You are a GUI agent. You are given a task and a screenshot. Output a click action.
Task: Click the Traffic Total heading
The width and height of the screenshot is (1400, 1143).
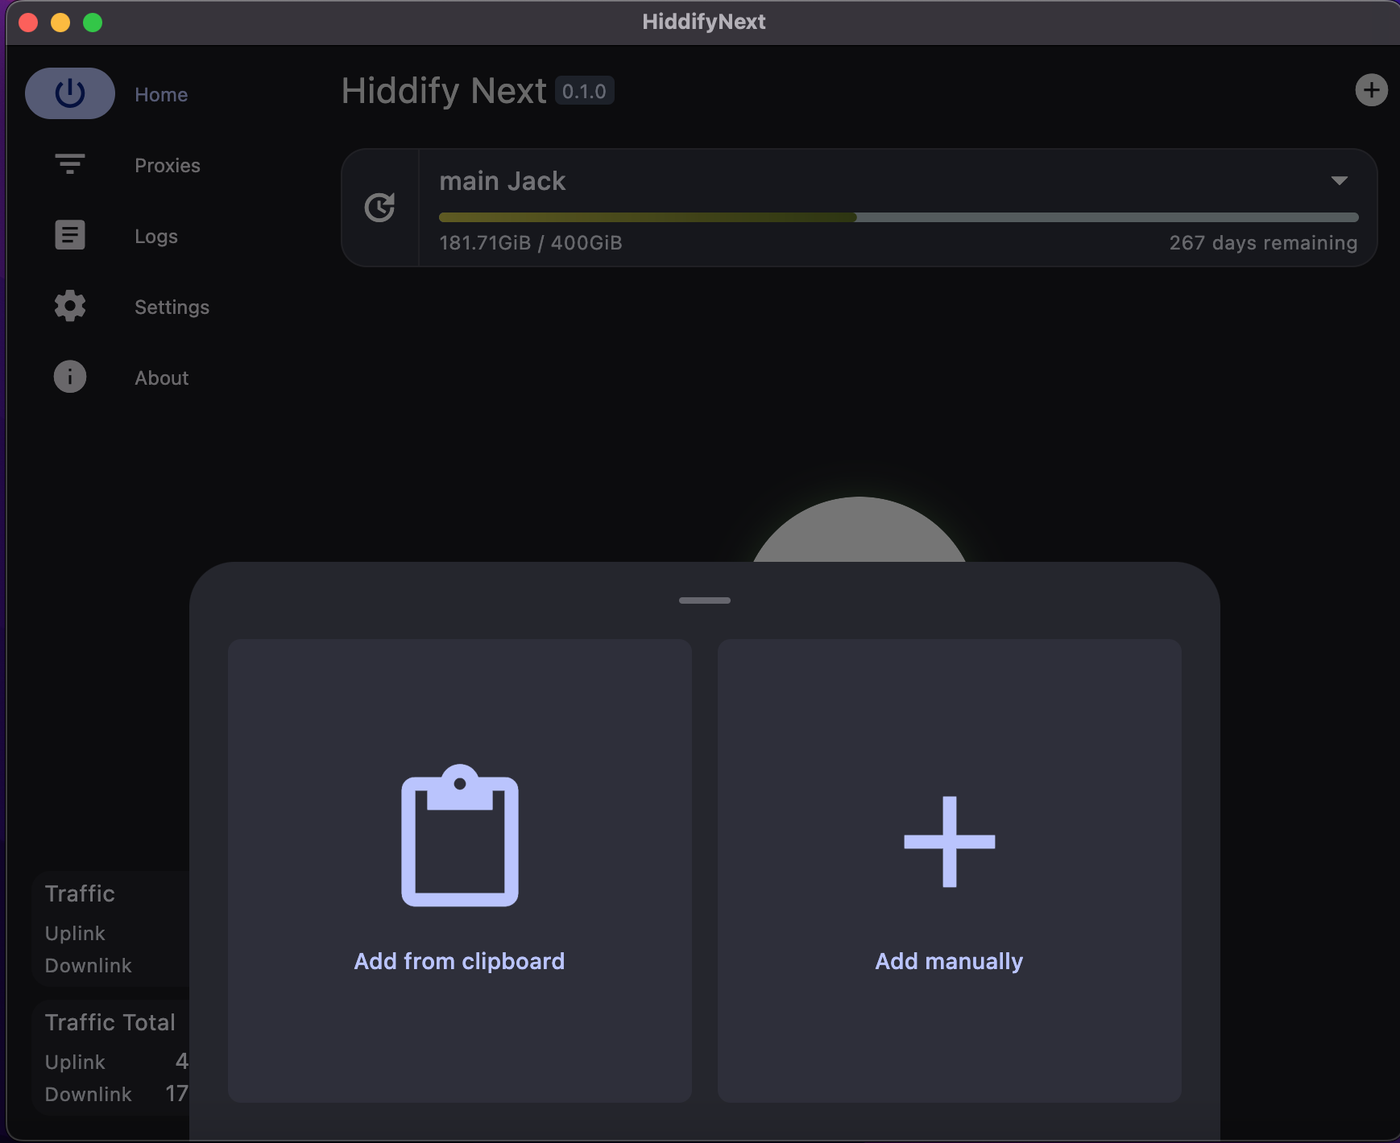click(110, 1022)
